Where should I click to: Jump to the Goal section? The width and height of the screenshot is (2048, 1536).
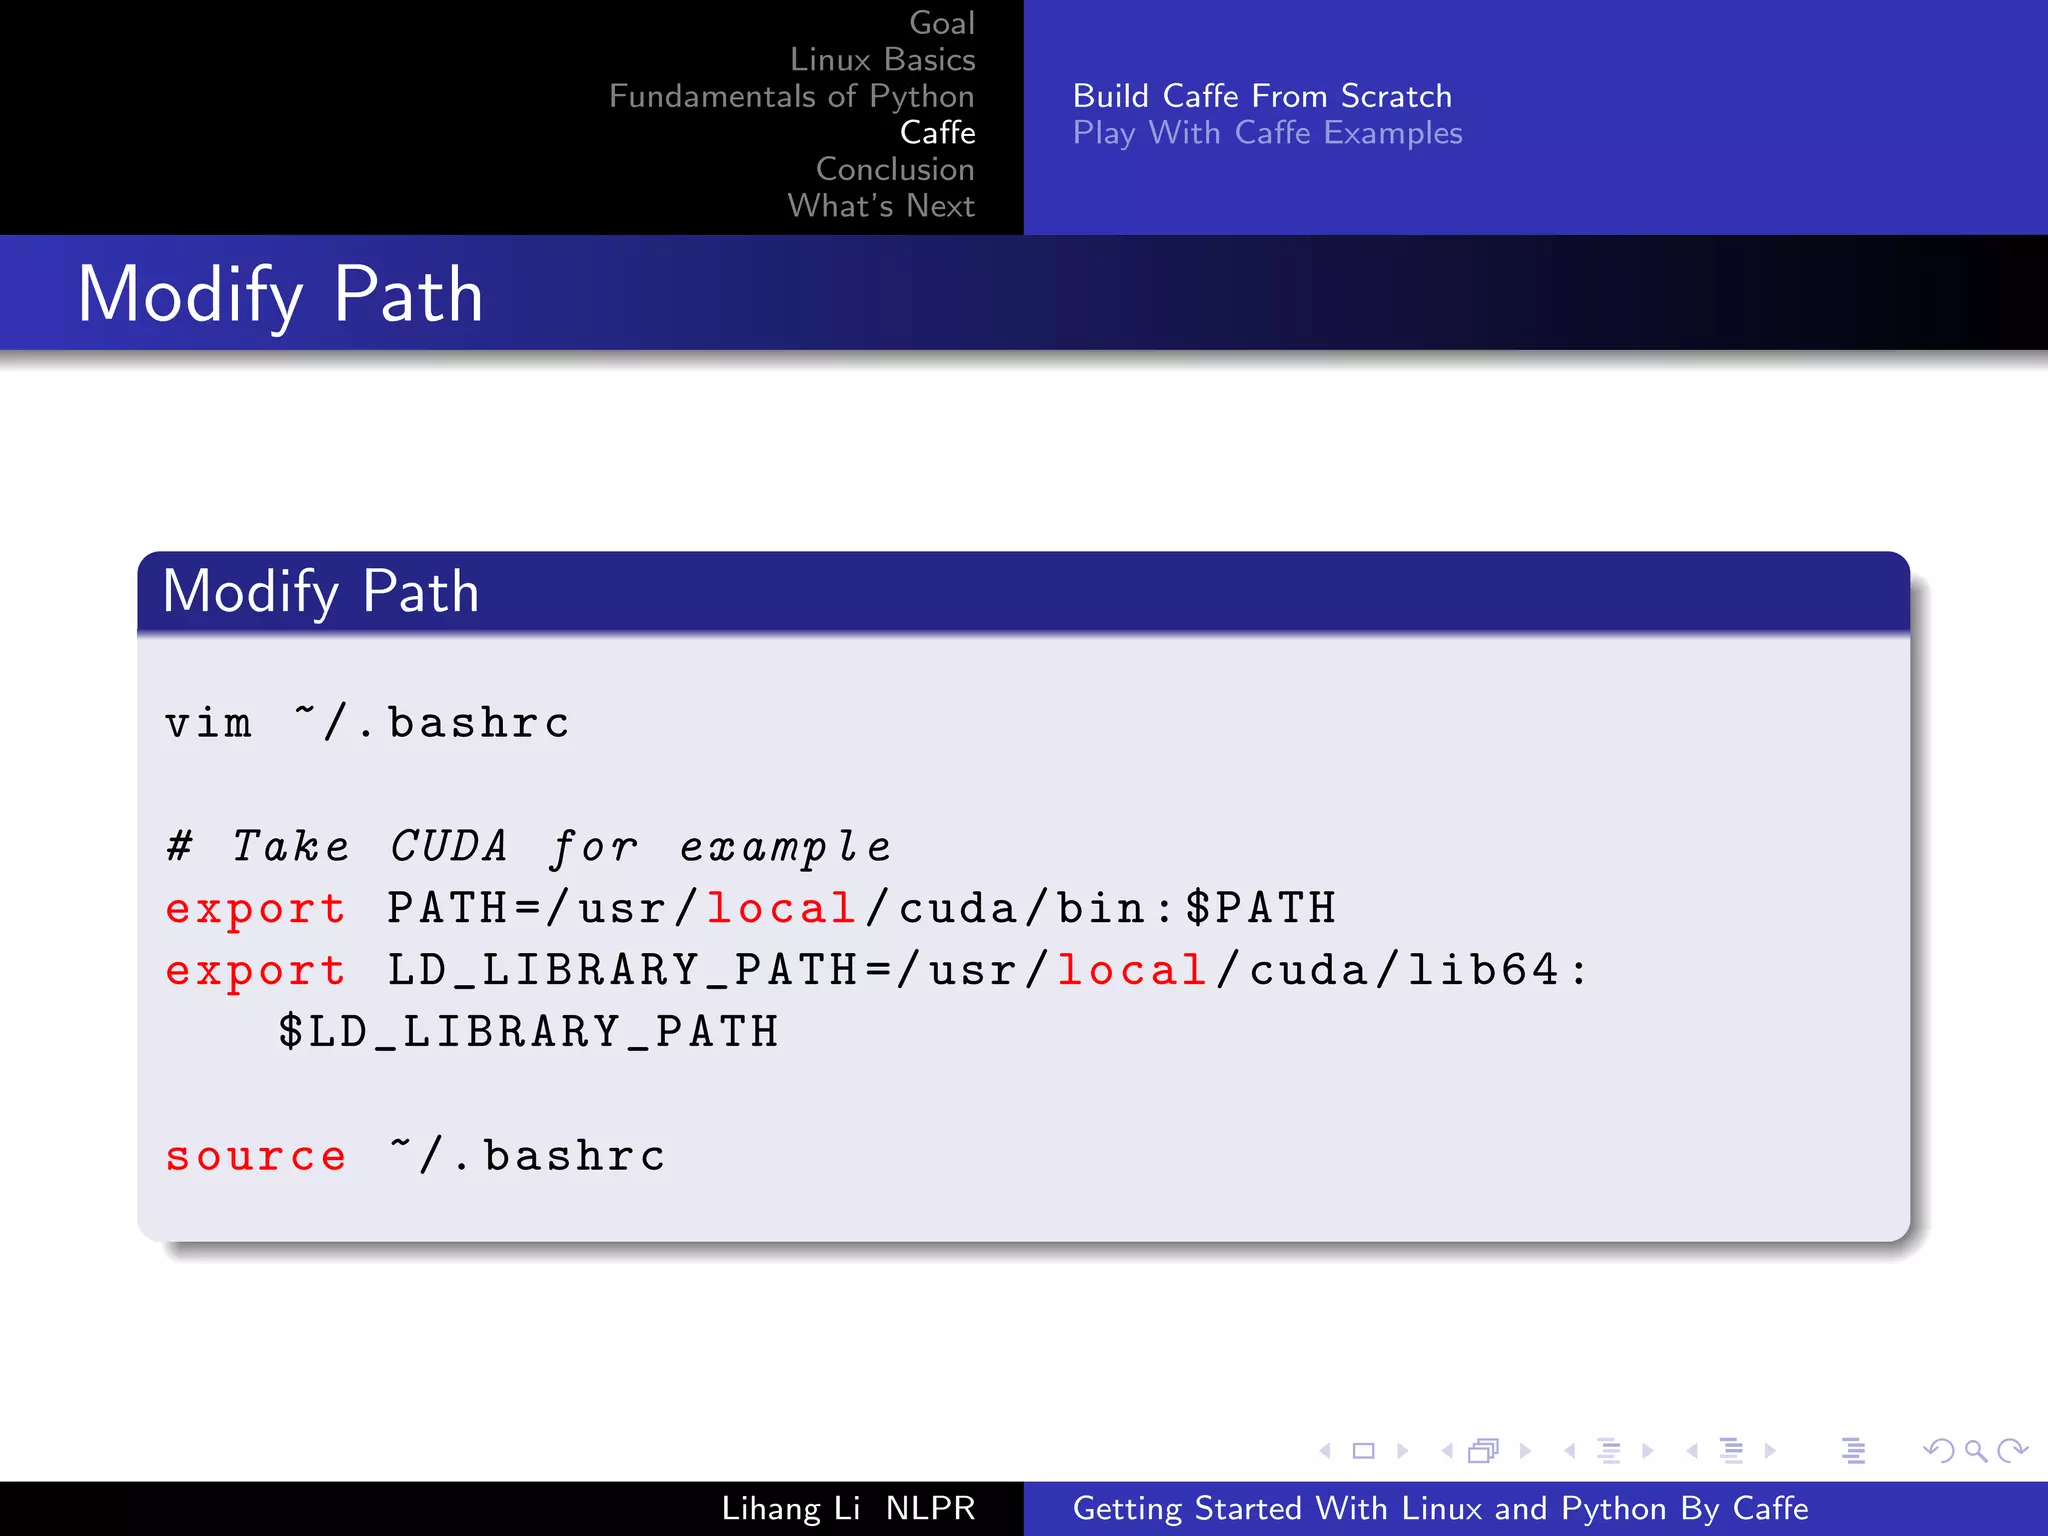point(942,23)
